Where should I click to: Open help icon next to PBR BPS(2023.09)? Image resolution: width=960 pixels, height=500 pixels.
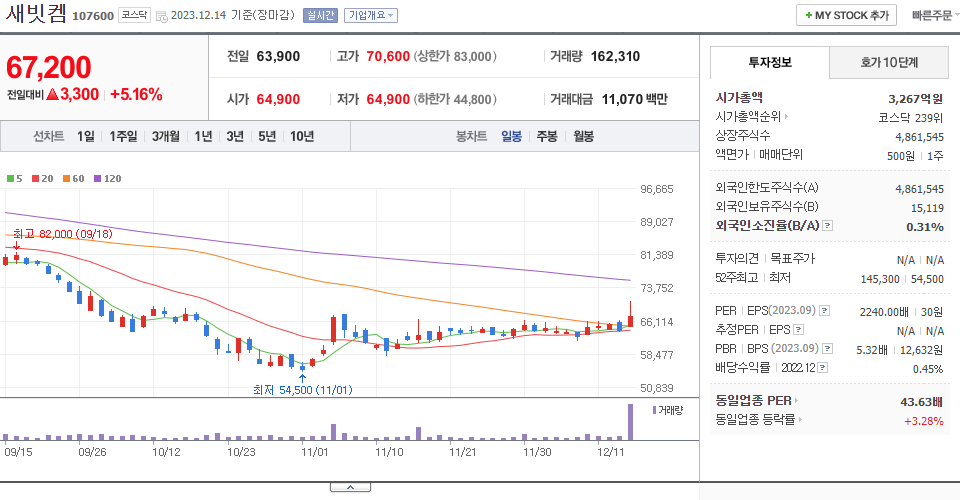click(x=827, y=349)
